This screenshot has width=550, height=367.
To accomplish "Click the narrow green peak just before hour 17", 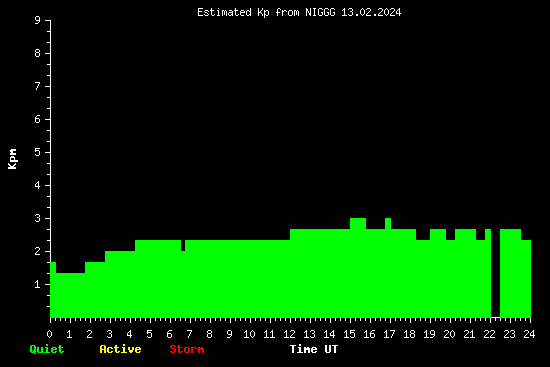I will (388, 268).
